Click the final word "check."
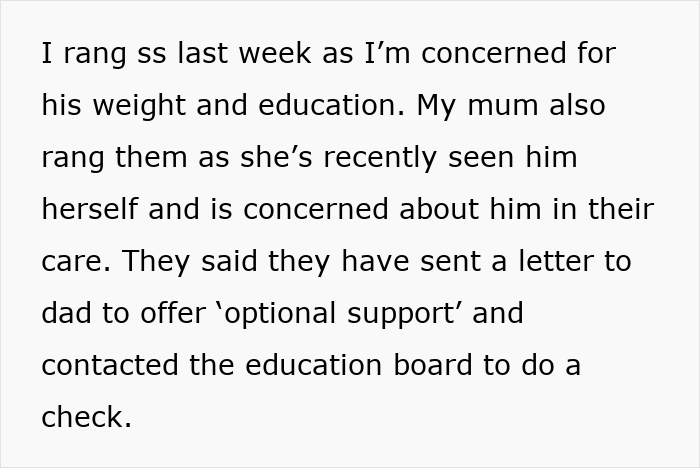The image size is (700, 468). point(86,418)
